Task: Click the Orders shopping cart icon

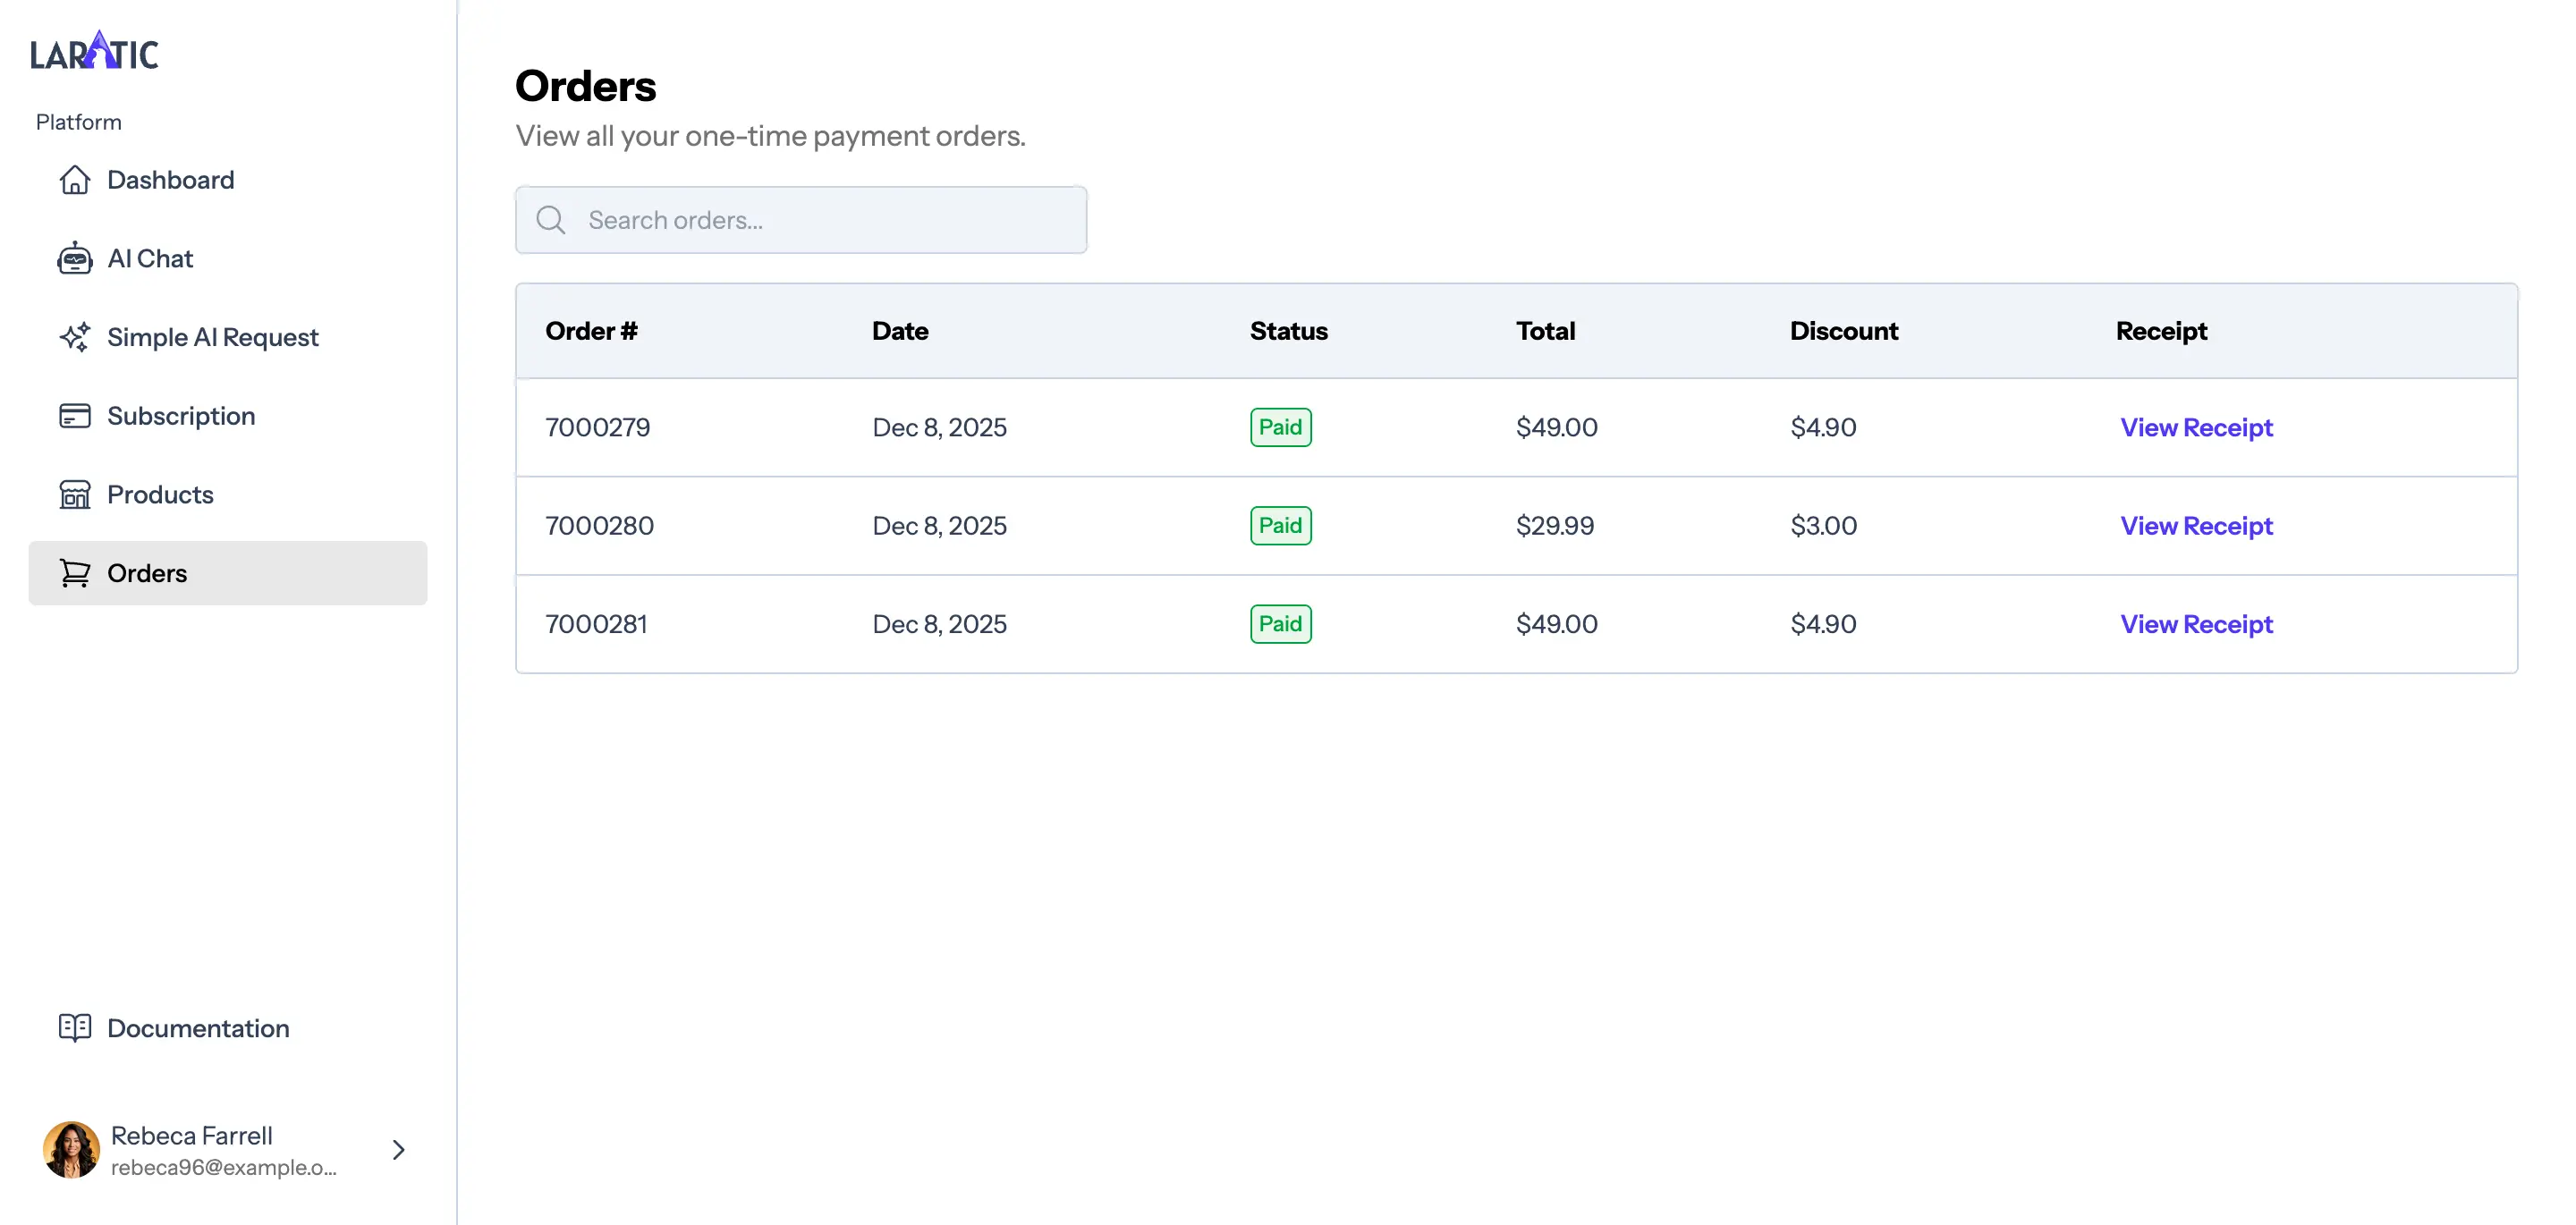Action: pyautogui.click(x=75, y=573)
